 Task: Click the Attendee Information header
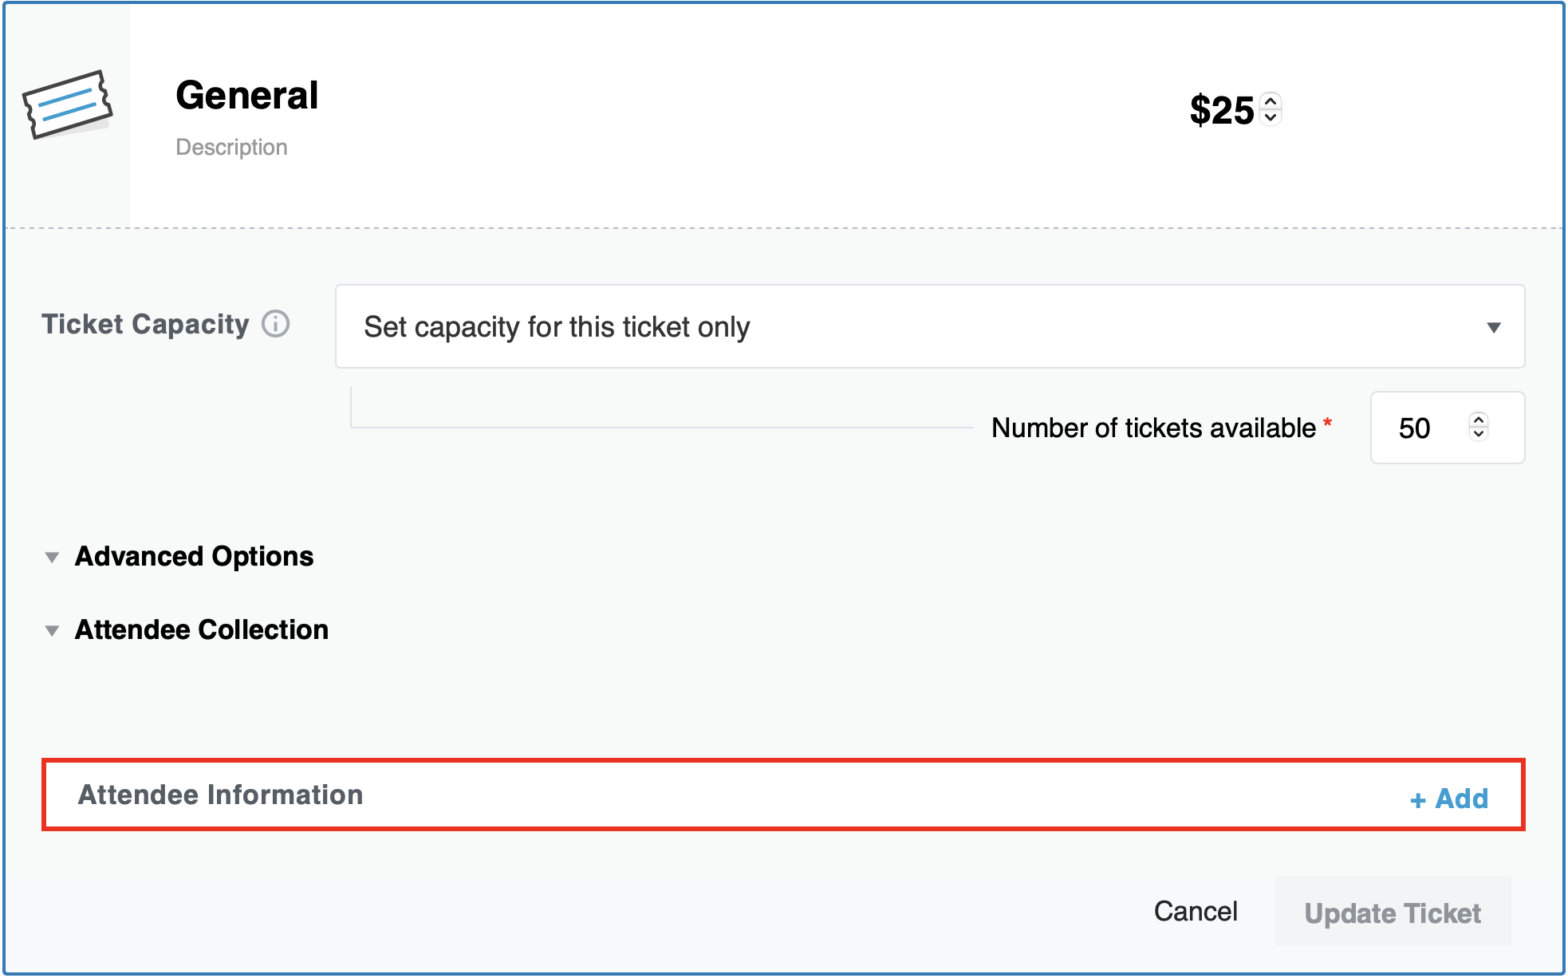click(222, 795)
